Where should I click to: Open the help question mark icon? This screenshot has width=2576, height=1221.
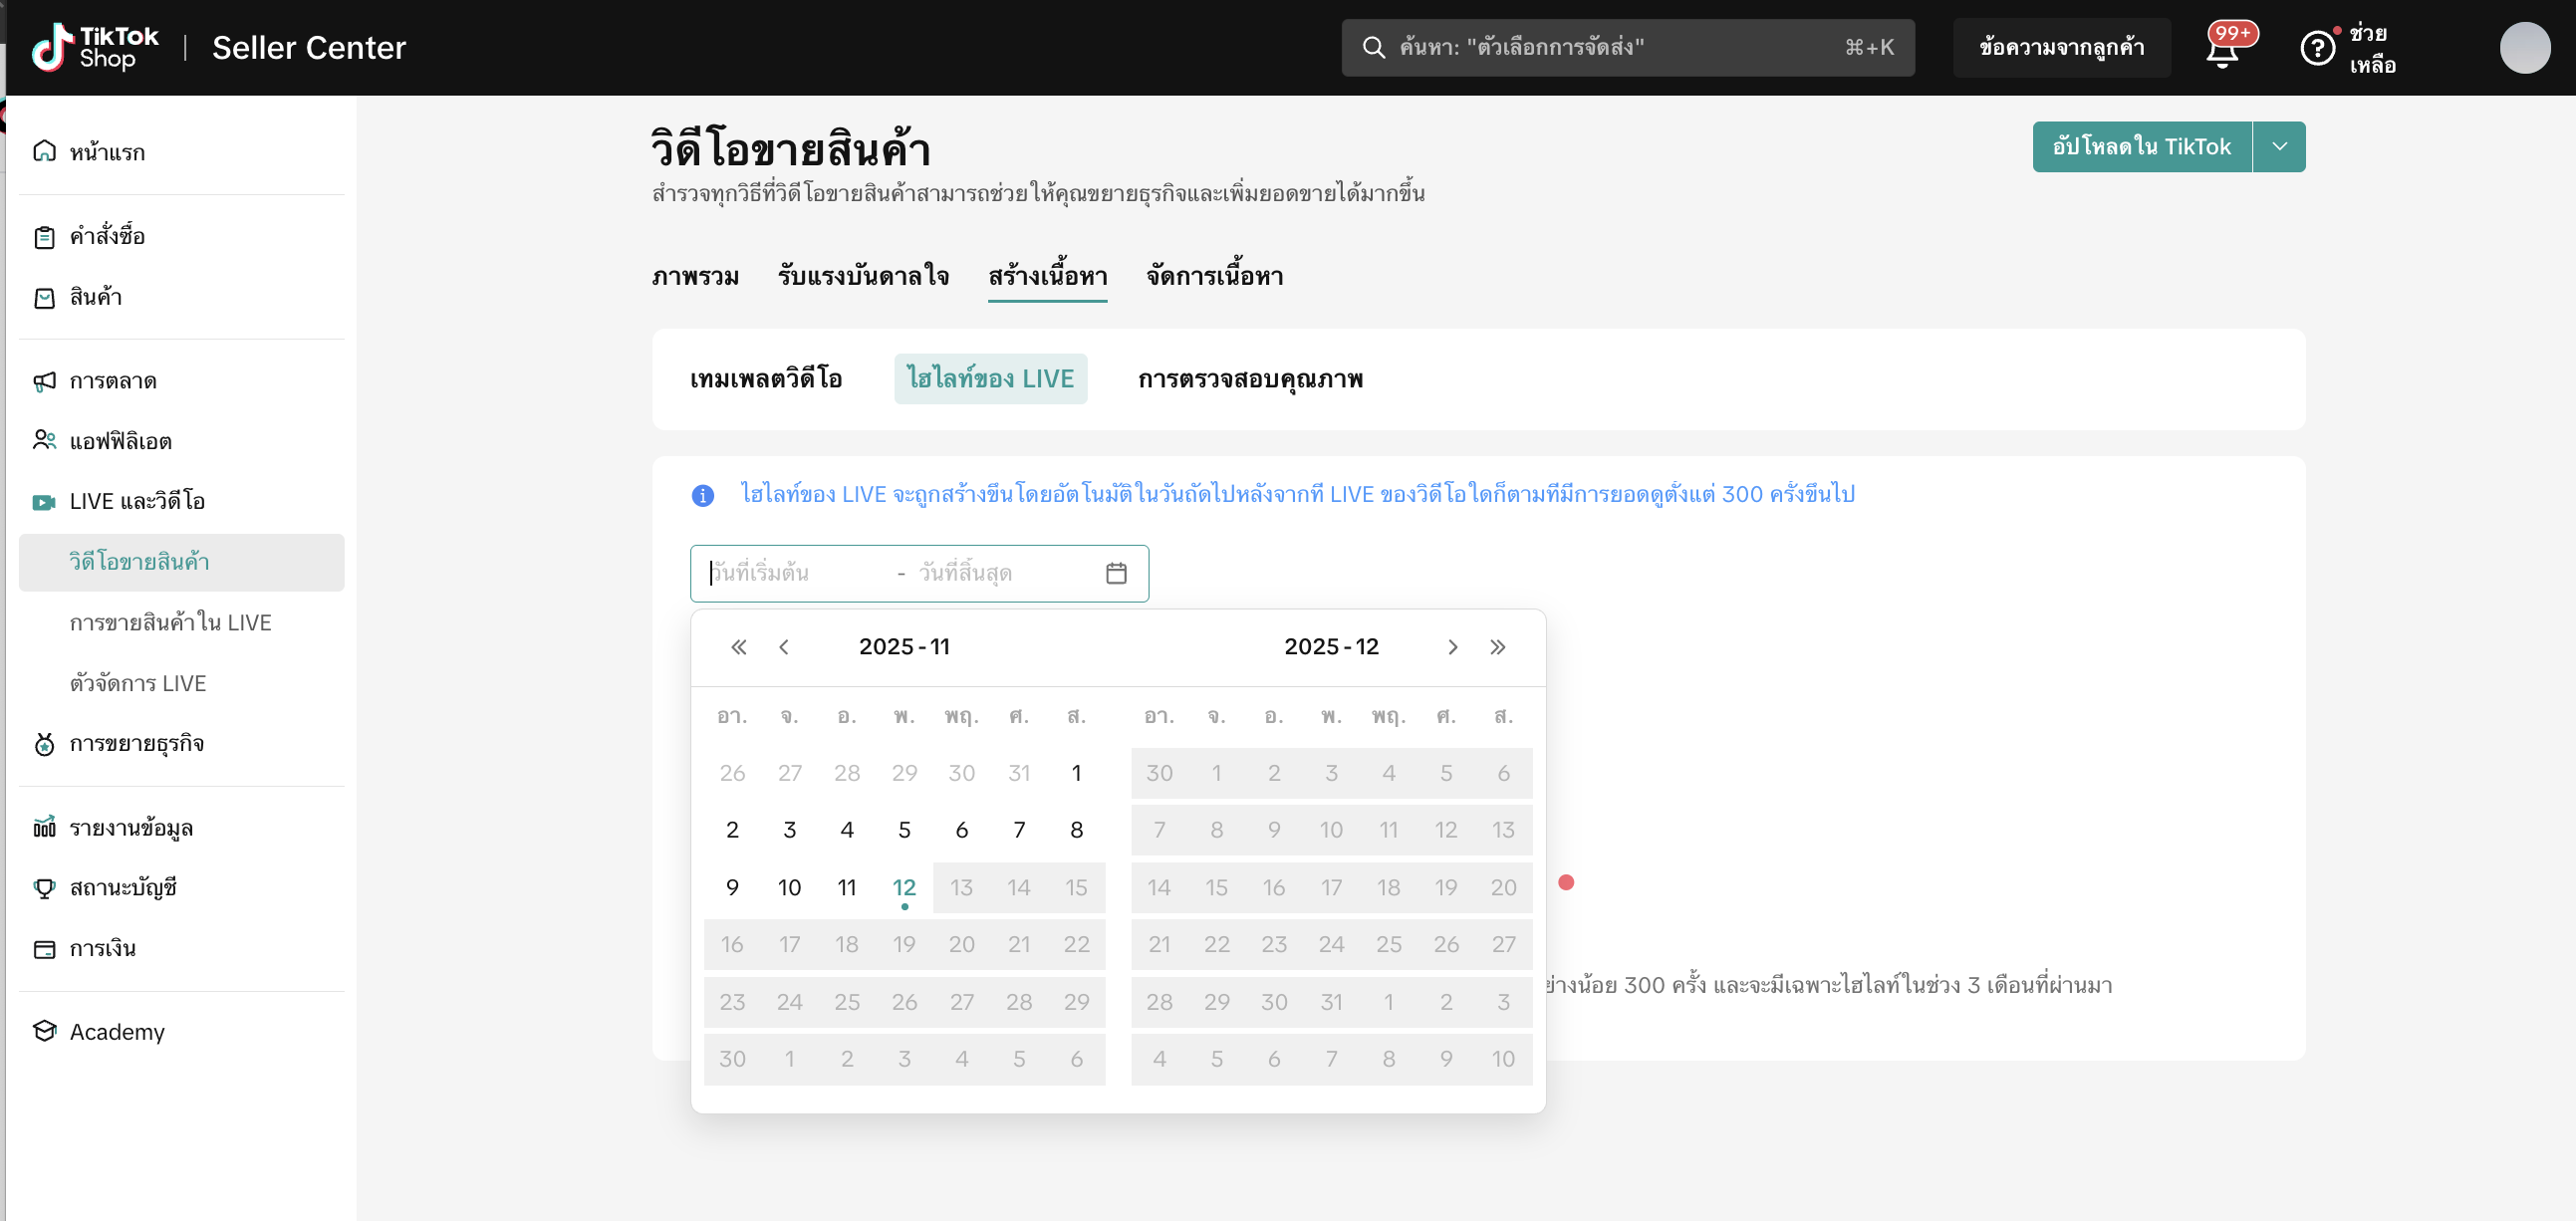pyautogui.click(x=2316, y=48)
